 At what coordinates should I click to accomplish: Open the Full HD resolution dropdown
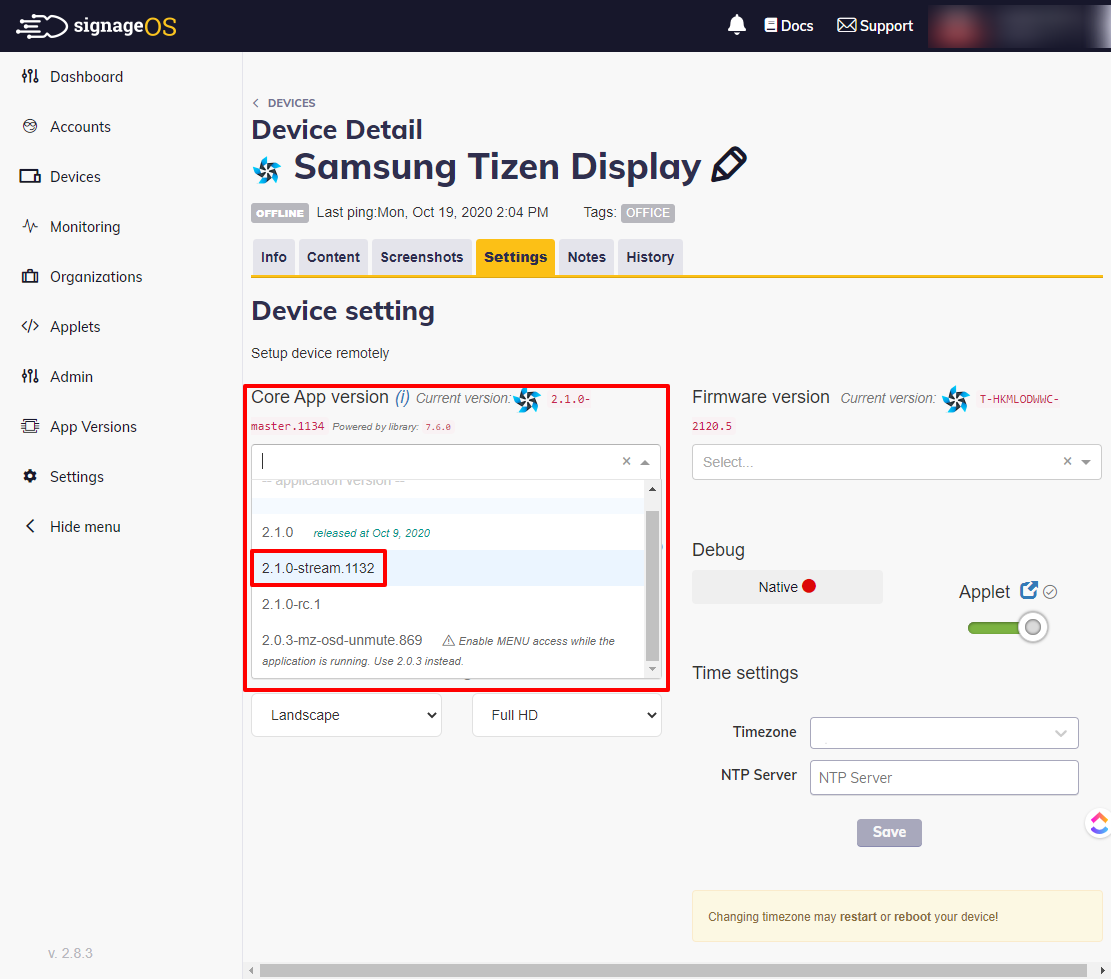pos(566,715)
